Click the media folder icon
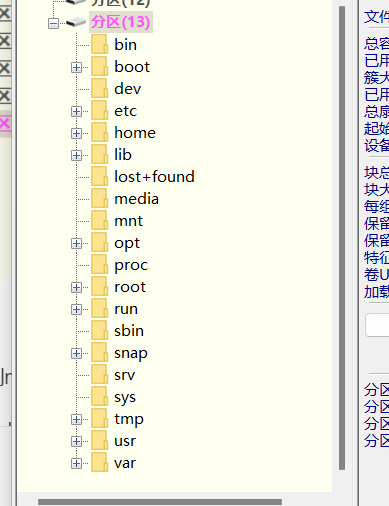Screen dimensions: 389x506 point(100,198)
